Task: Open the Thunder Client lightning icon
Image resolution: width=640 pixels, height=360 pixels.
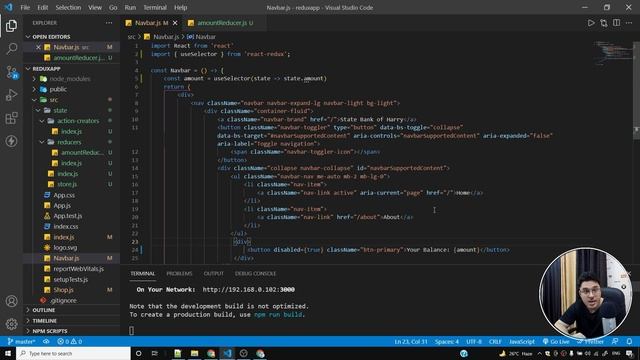Action: pos(11,141)
